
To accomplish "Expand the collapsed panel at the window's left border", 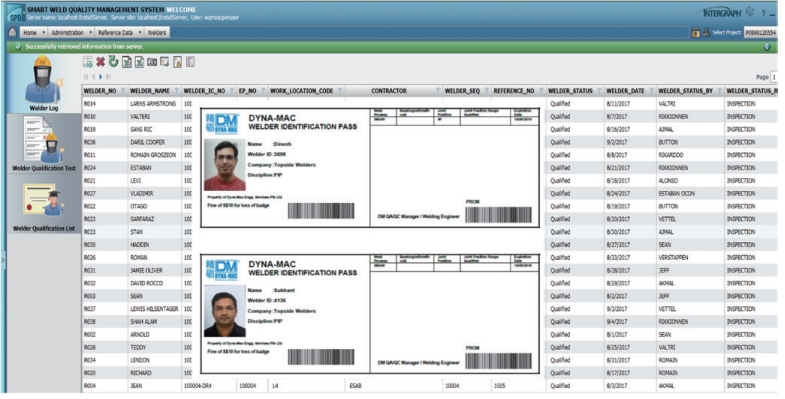I will tap(3, 260).
